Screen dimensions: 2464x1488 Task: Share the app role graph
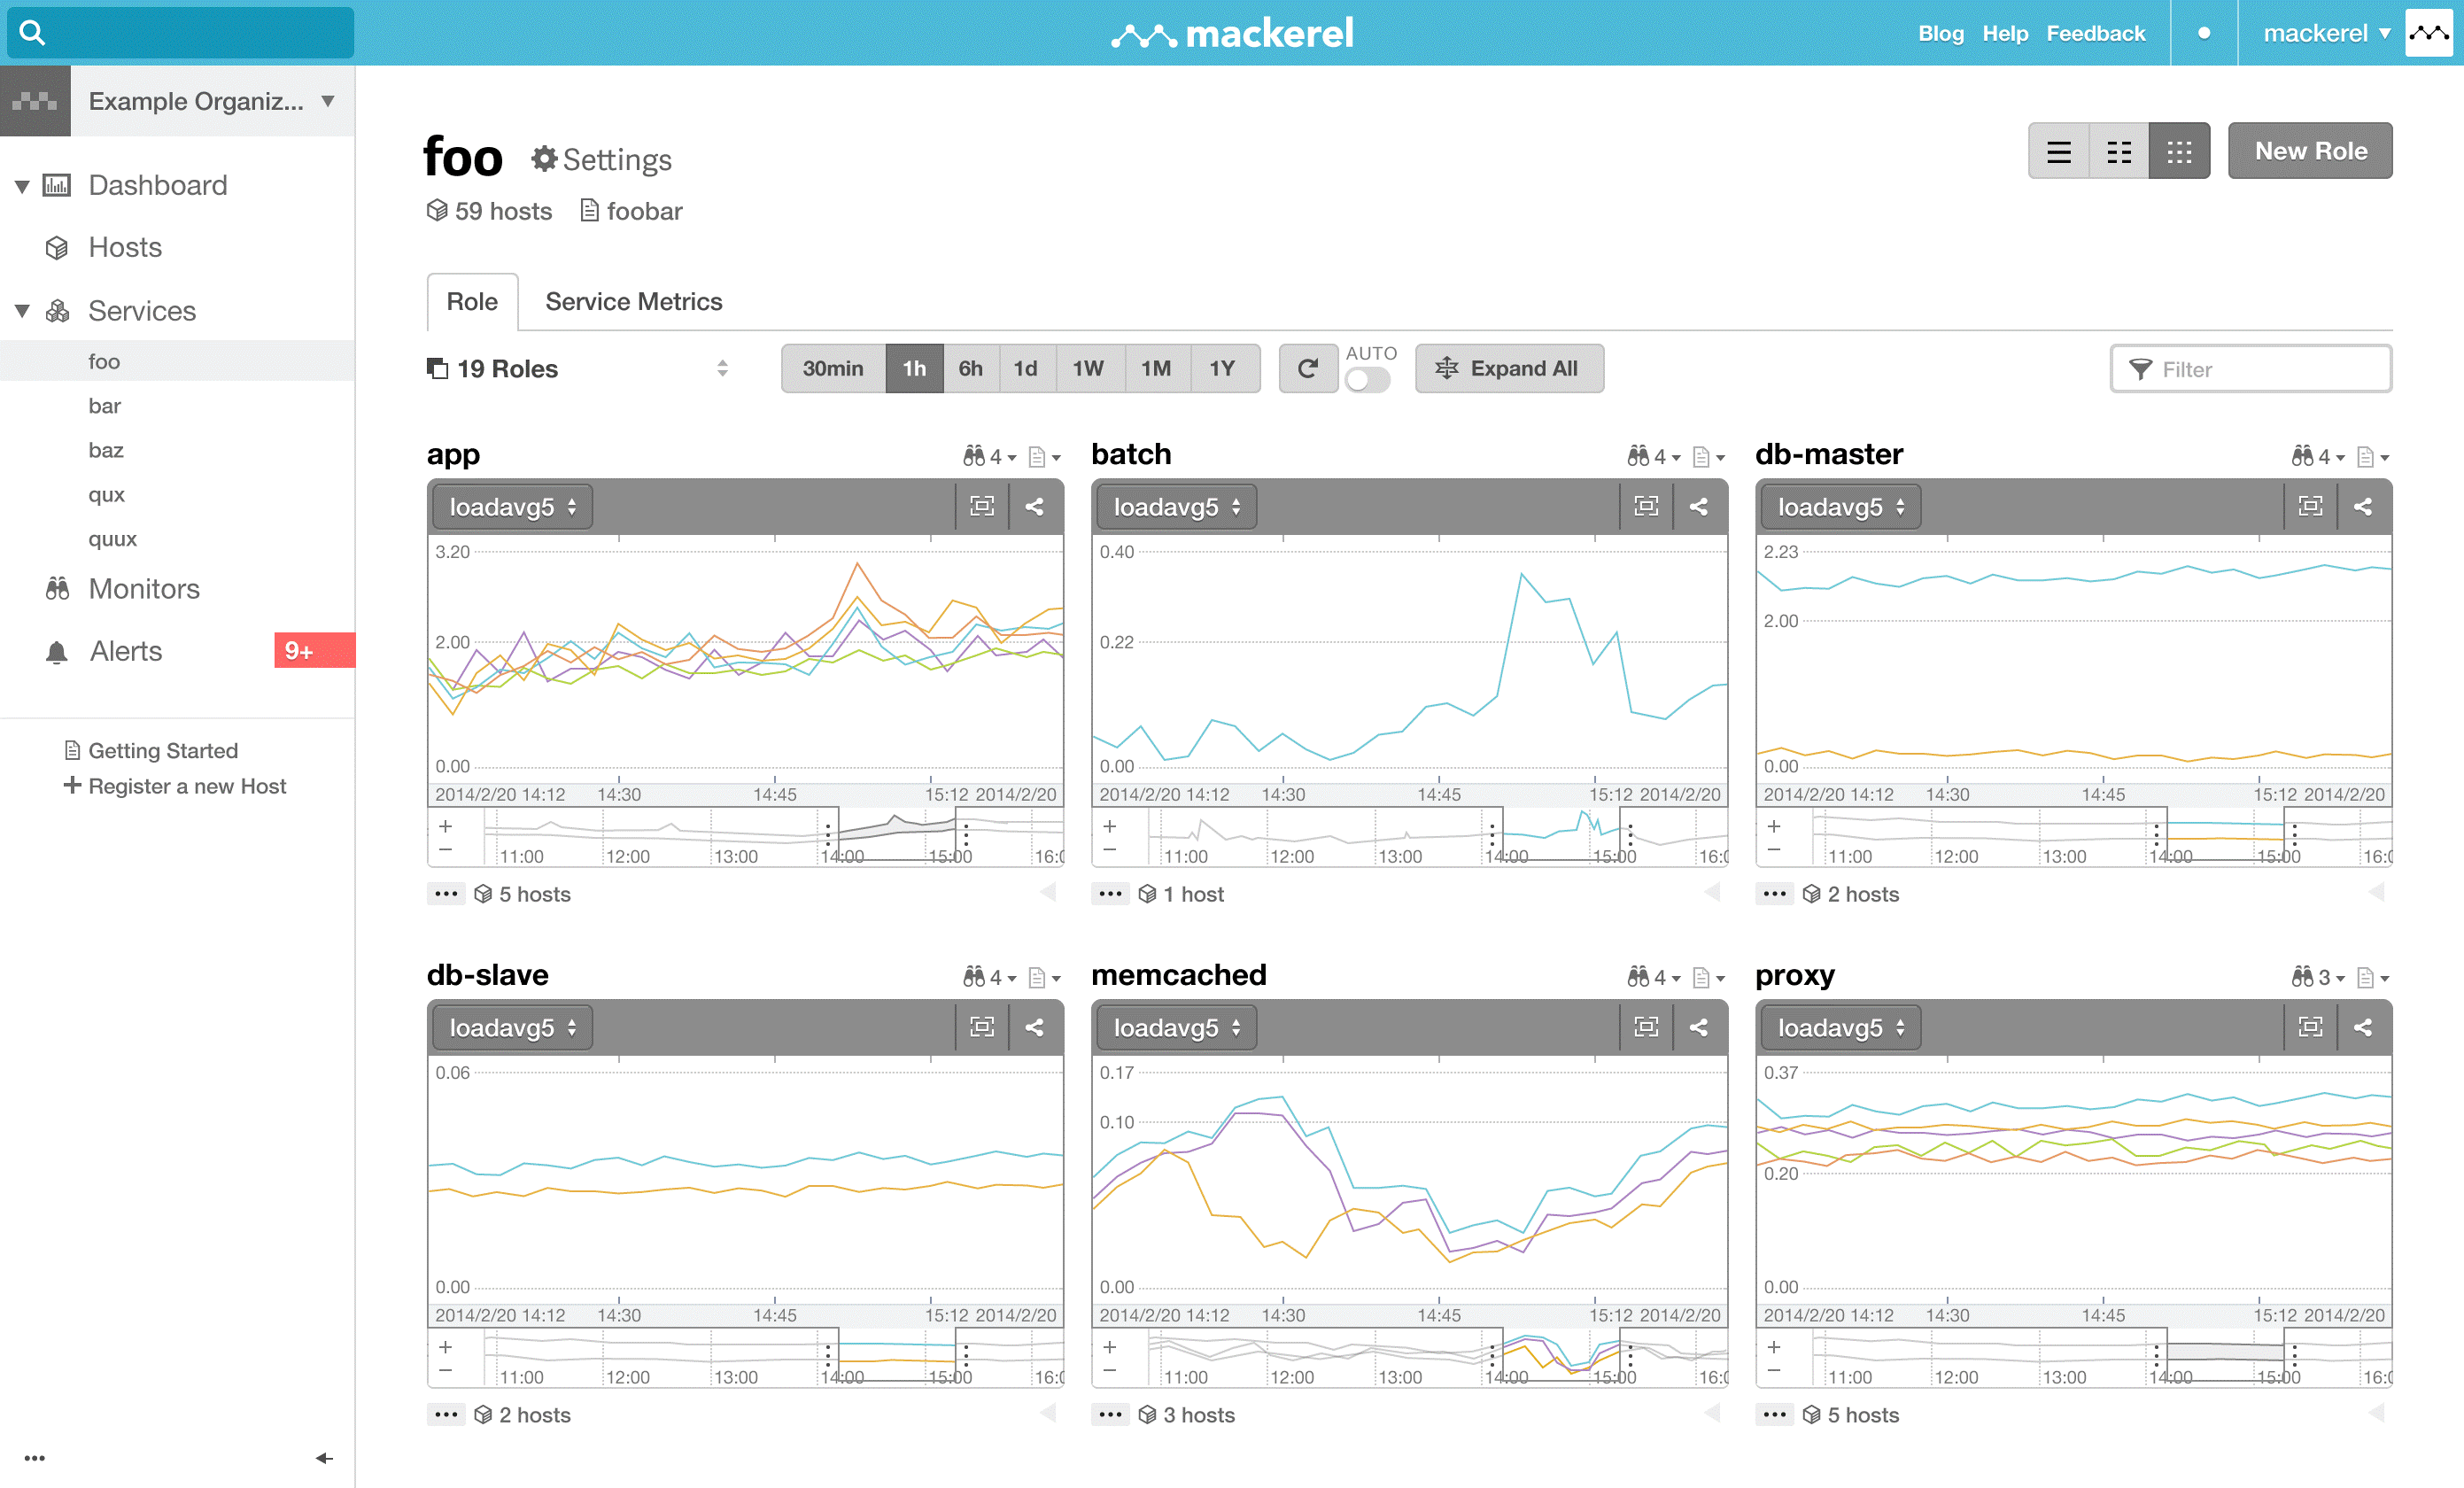pyautogui.click(x=1035, y=506)
